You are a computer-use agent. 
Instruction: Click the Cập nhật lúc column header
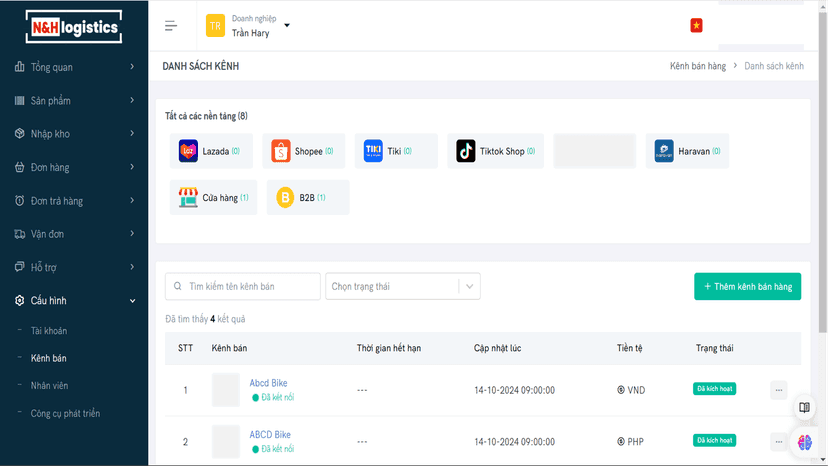[497, 348]
